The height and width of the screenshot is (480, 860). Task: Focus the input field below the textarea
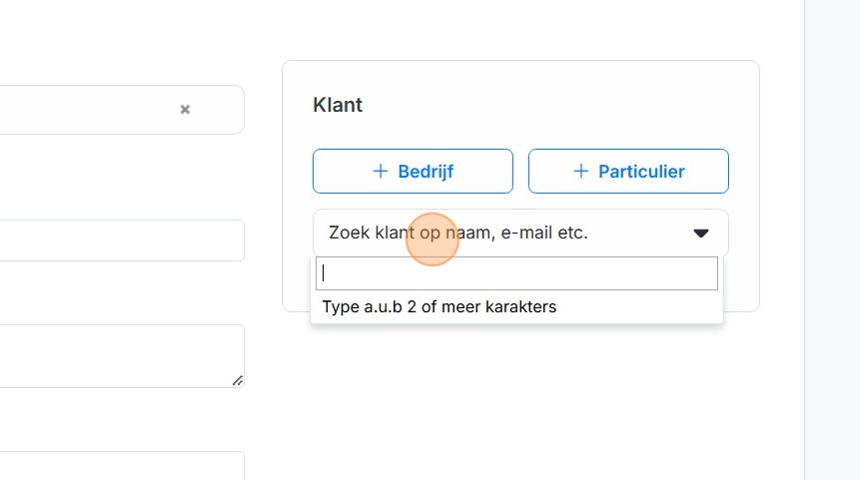(x=120, y=466)
